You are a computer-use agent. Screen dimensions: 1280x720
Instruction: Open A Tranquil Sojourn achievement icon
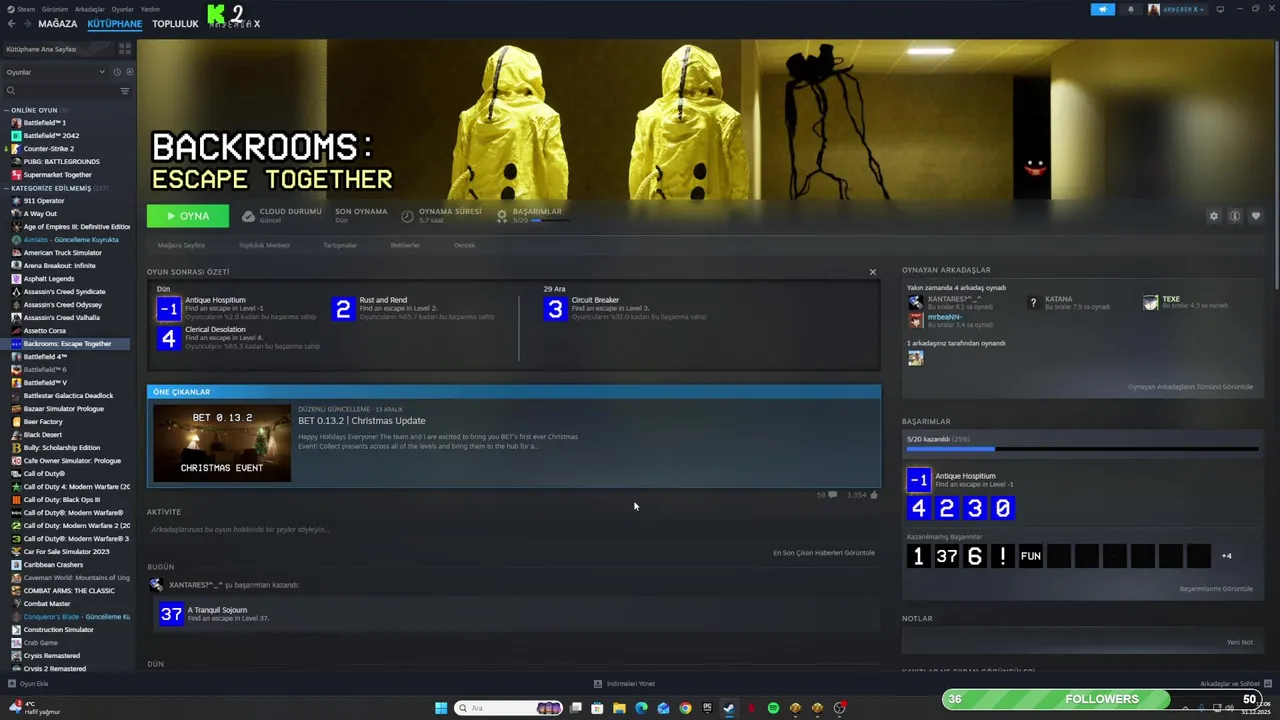(x=171, y=614)
